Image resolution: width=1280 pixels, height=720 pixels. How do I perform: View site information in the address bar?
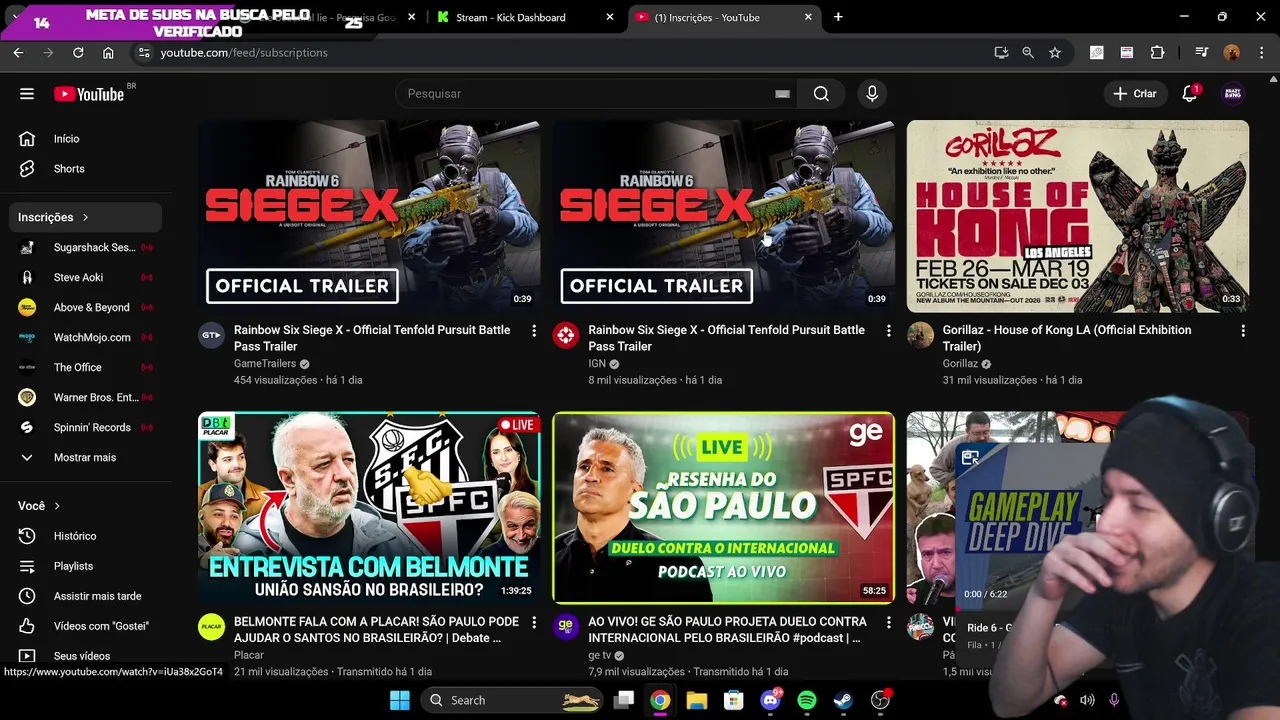click(144, 53)
